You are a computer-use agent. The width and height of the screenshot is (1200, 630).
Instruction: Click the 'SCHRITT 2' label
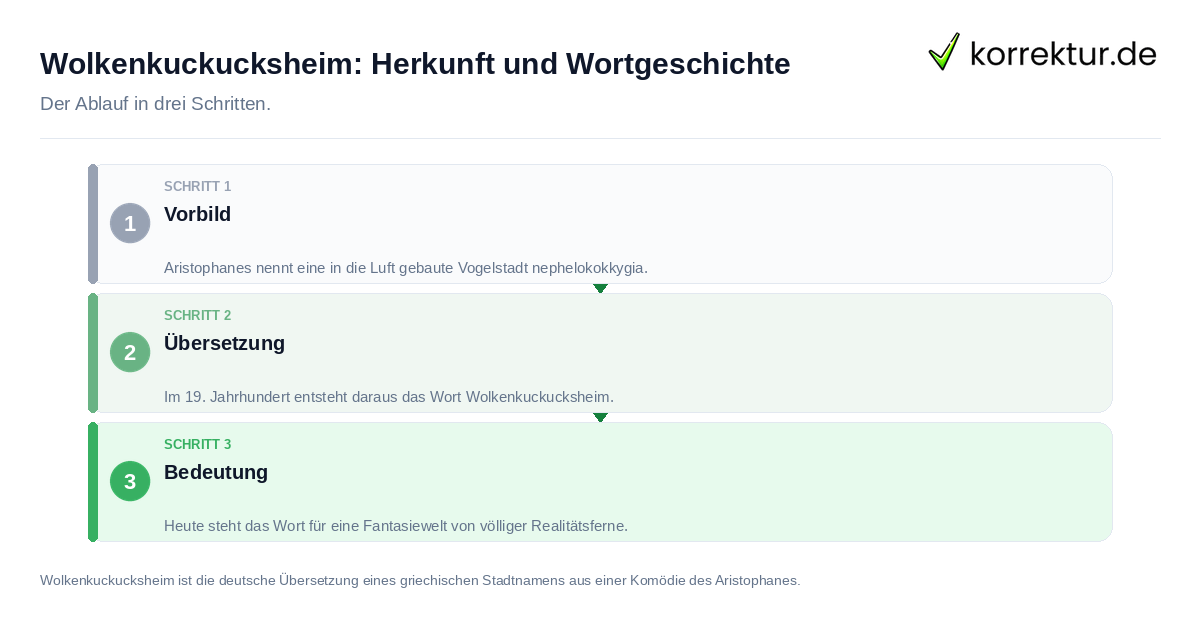198,316
